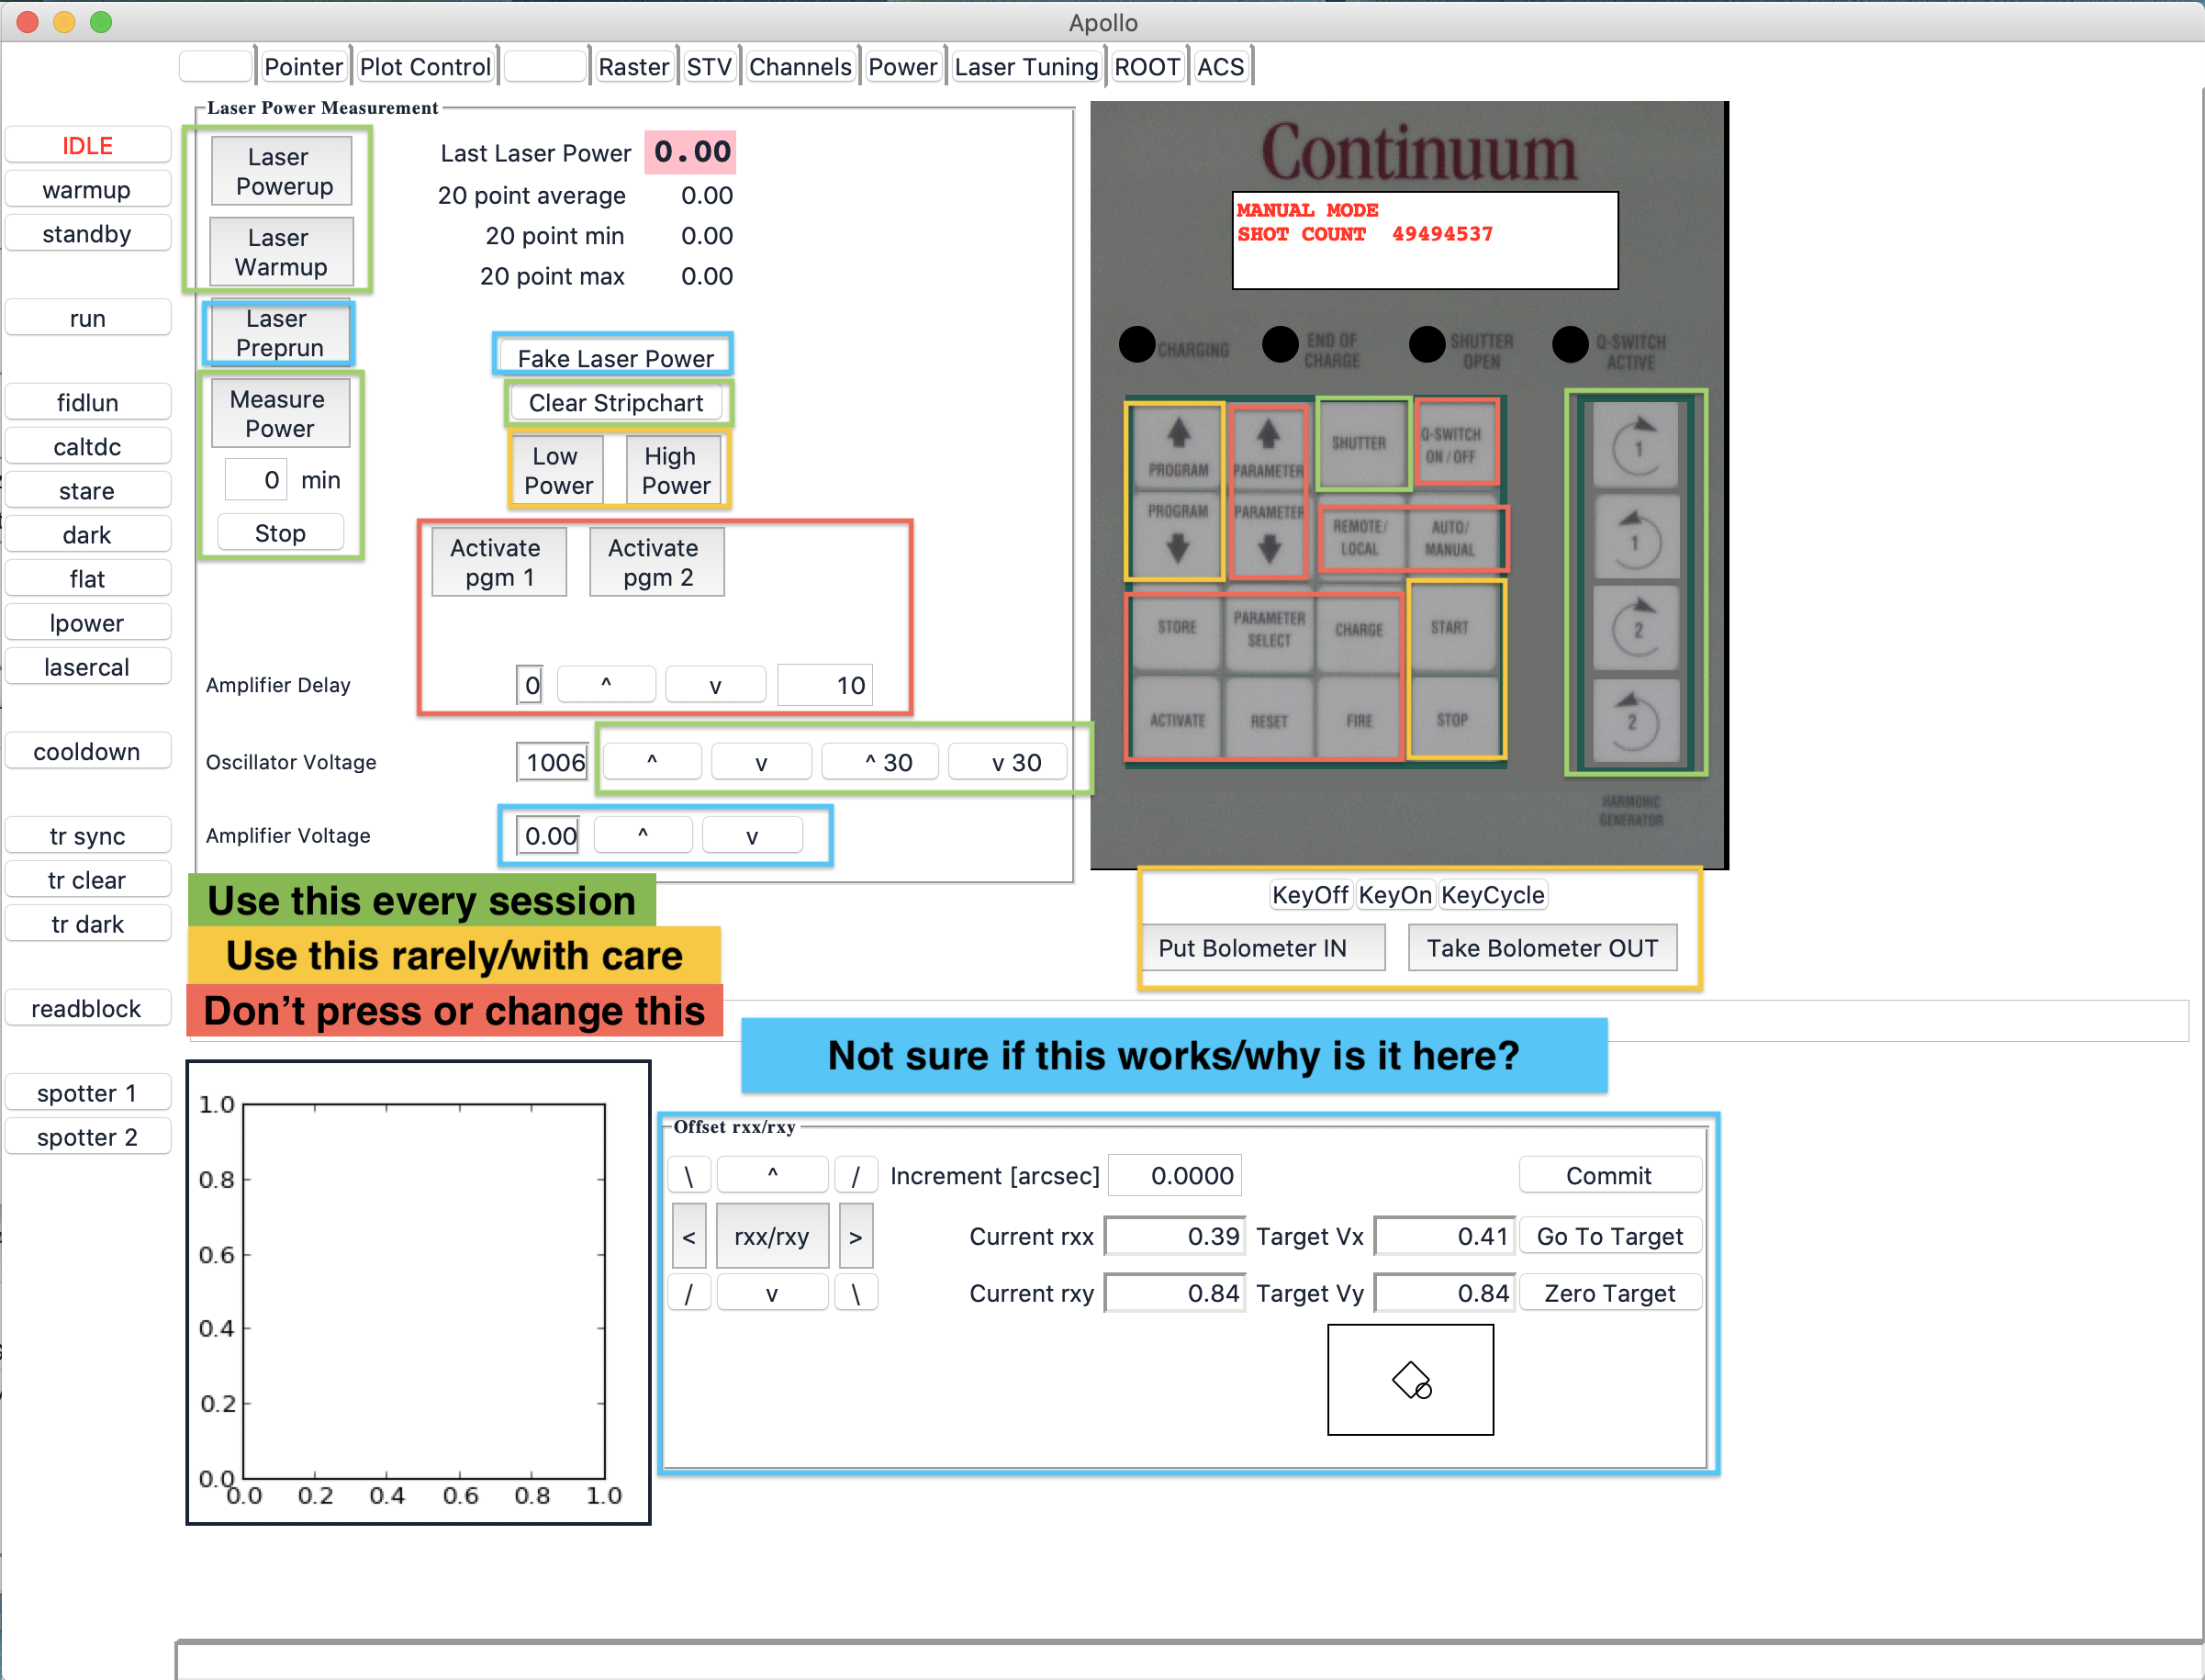
Task: Click the lasercal button
Action: pyautogui.click(x=88, y=667)
